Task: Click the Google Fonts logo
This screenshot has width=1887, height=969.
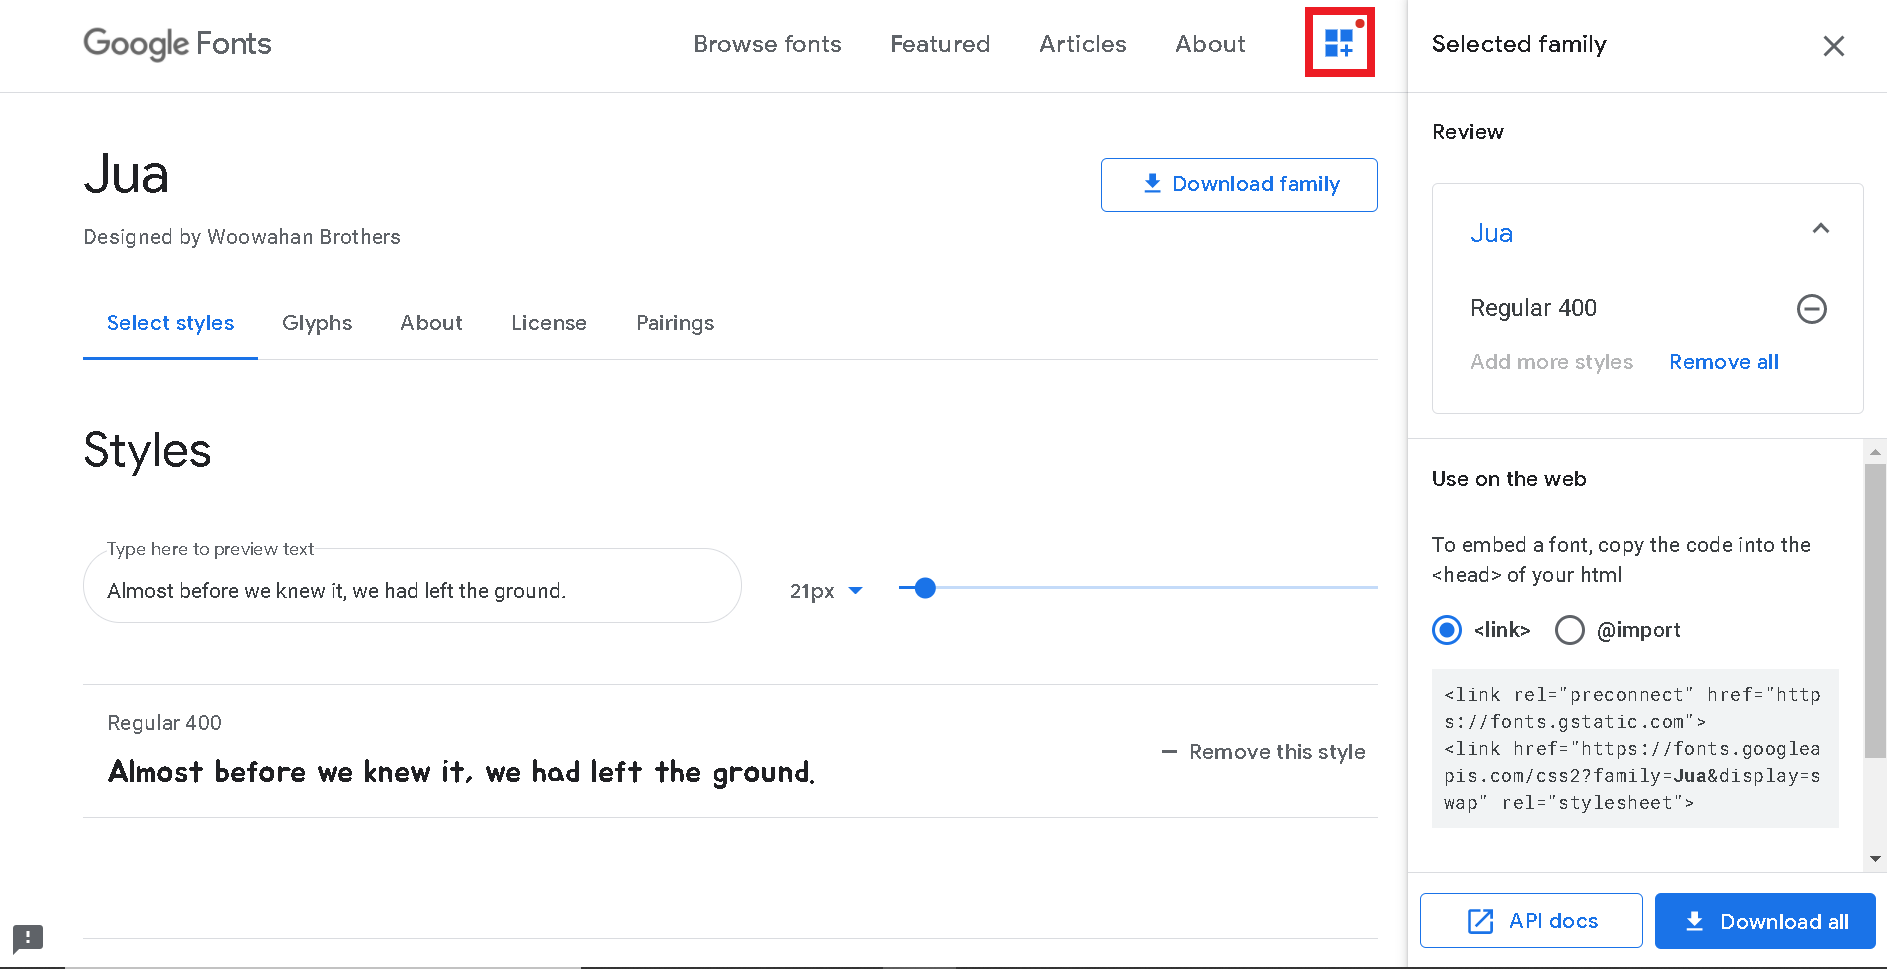Action: [x=177, y=44]
